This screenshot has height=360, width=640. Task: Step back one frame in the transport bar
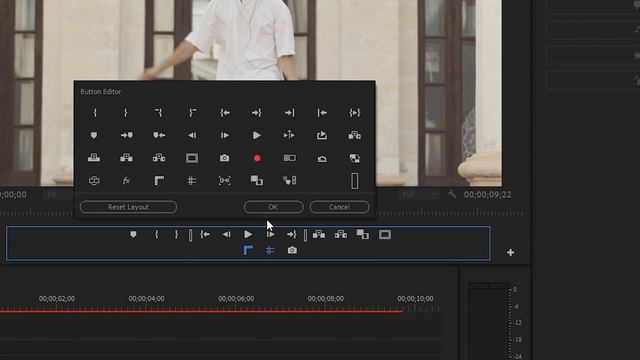click(x=227, y=234)
